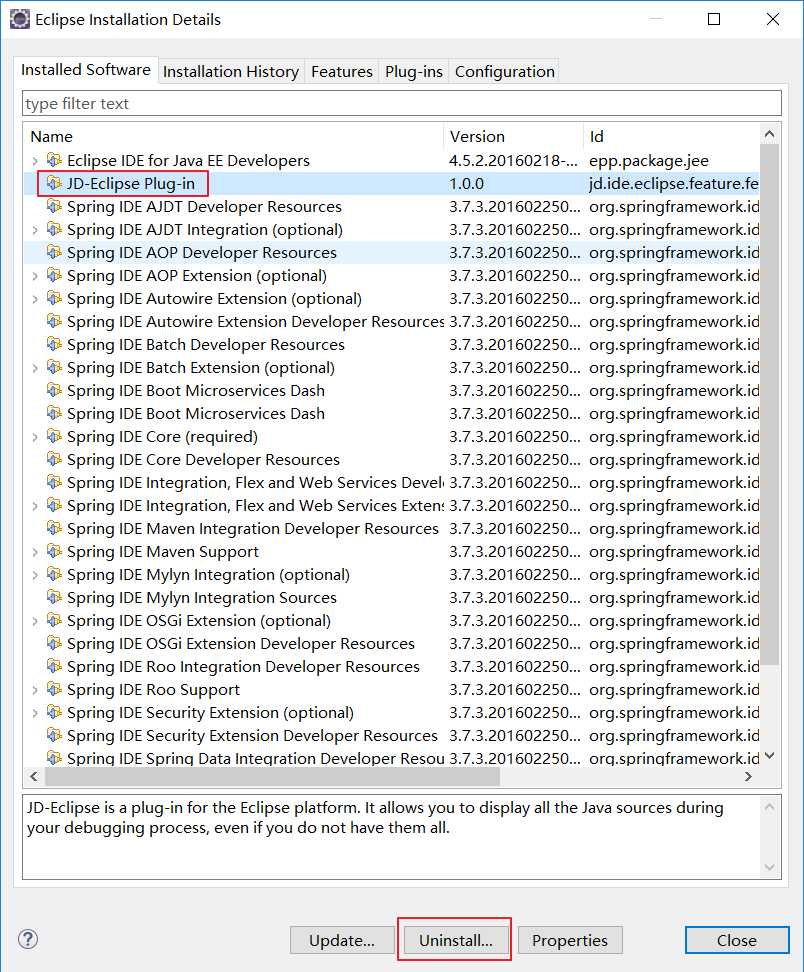The width and height of the screenshot is (804, 972).
Task: Click the icon beside Spring IDE Core Developer Resources
Action: click(x=54, y=459)
